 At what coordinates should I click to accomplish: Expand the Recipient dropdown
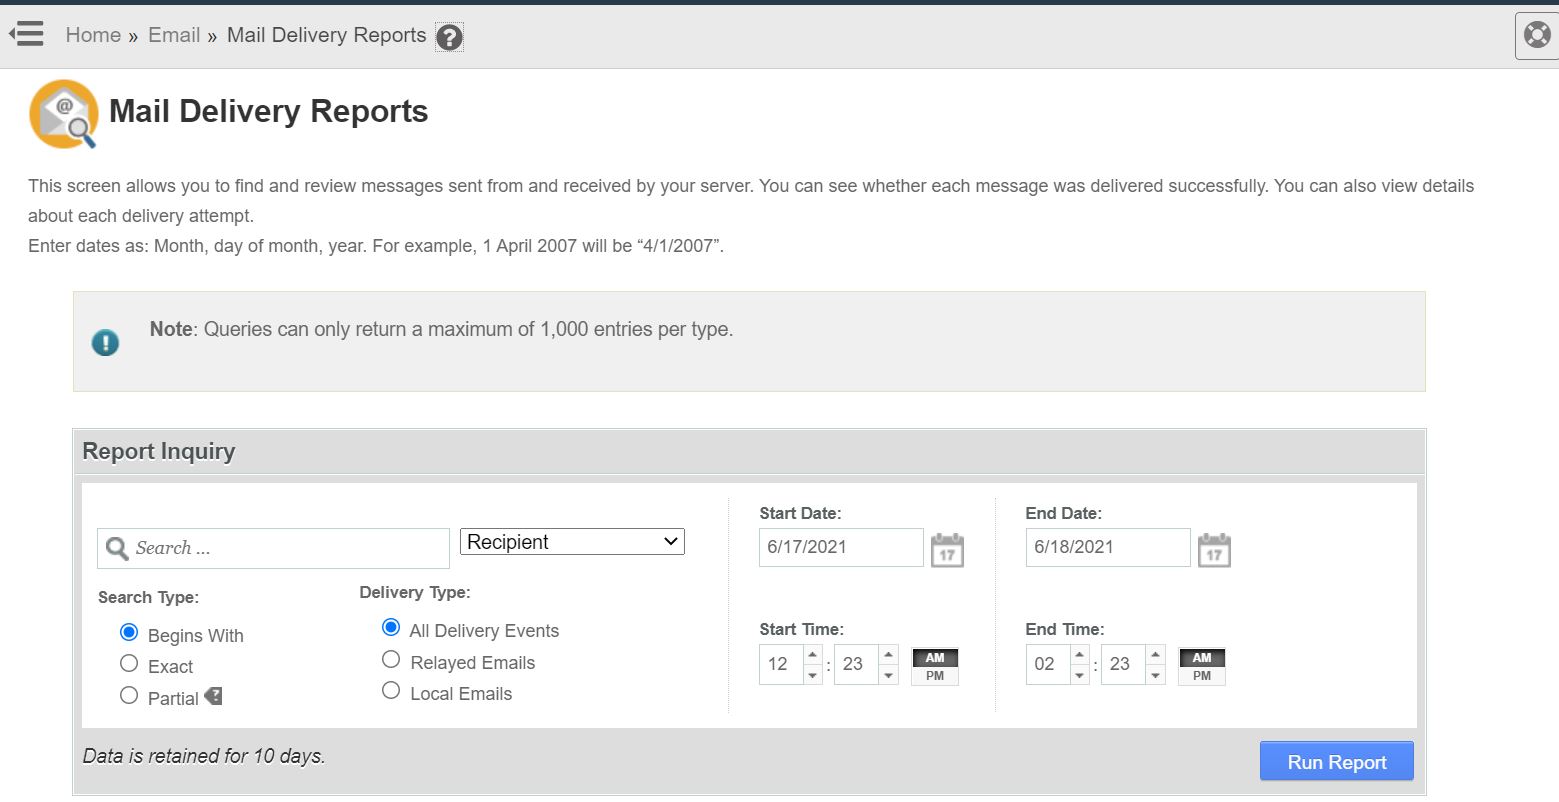pos(572,542)
